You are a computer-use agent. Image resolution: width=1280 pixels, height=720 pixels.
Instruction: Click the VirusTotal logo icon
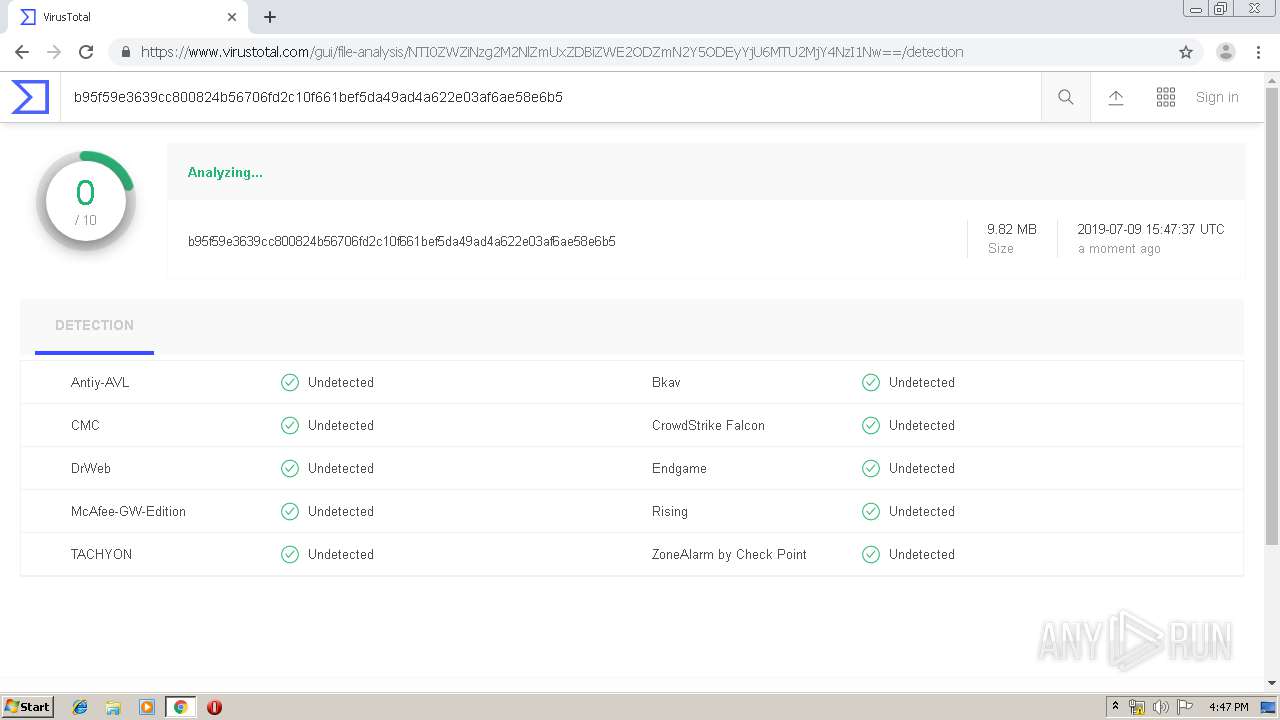[30, 97]
